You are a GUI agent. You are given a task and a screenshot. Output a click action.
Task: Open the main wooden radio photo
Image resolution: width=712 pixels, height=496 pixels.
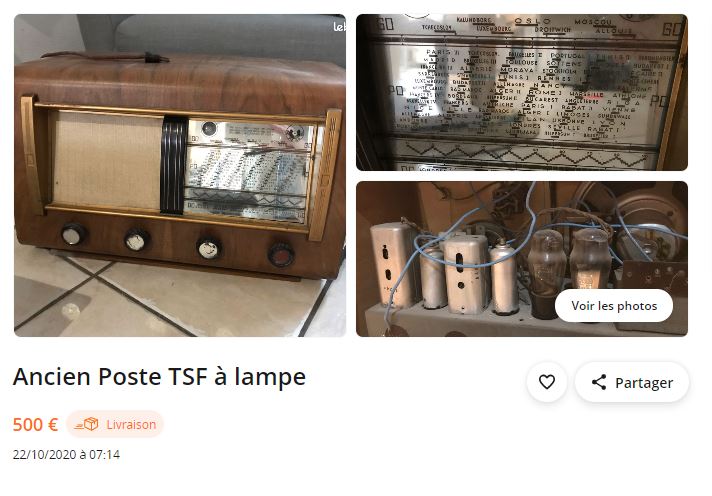[x=180, y=175]
